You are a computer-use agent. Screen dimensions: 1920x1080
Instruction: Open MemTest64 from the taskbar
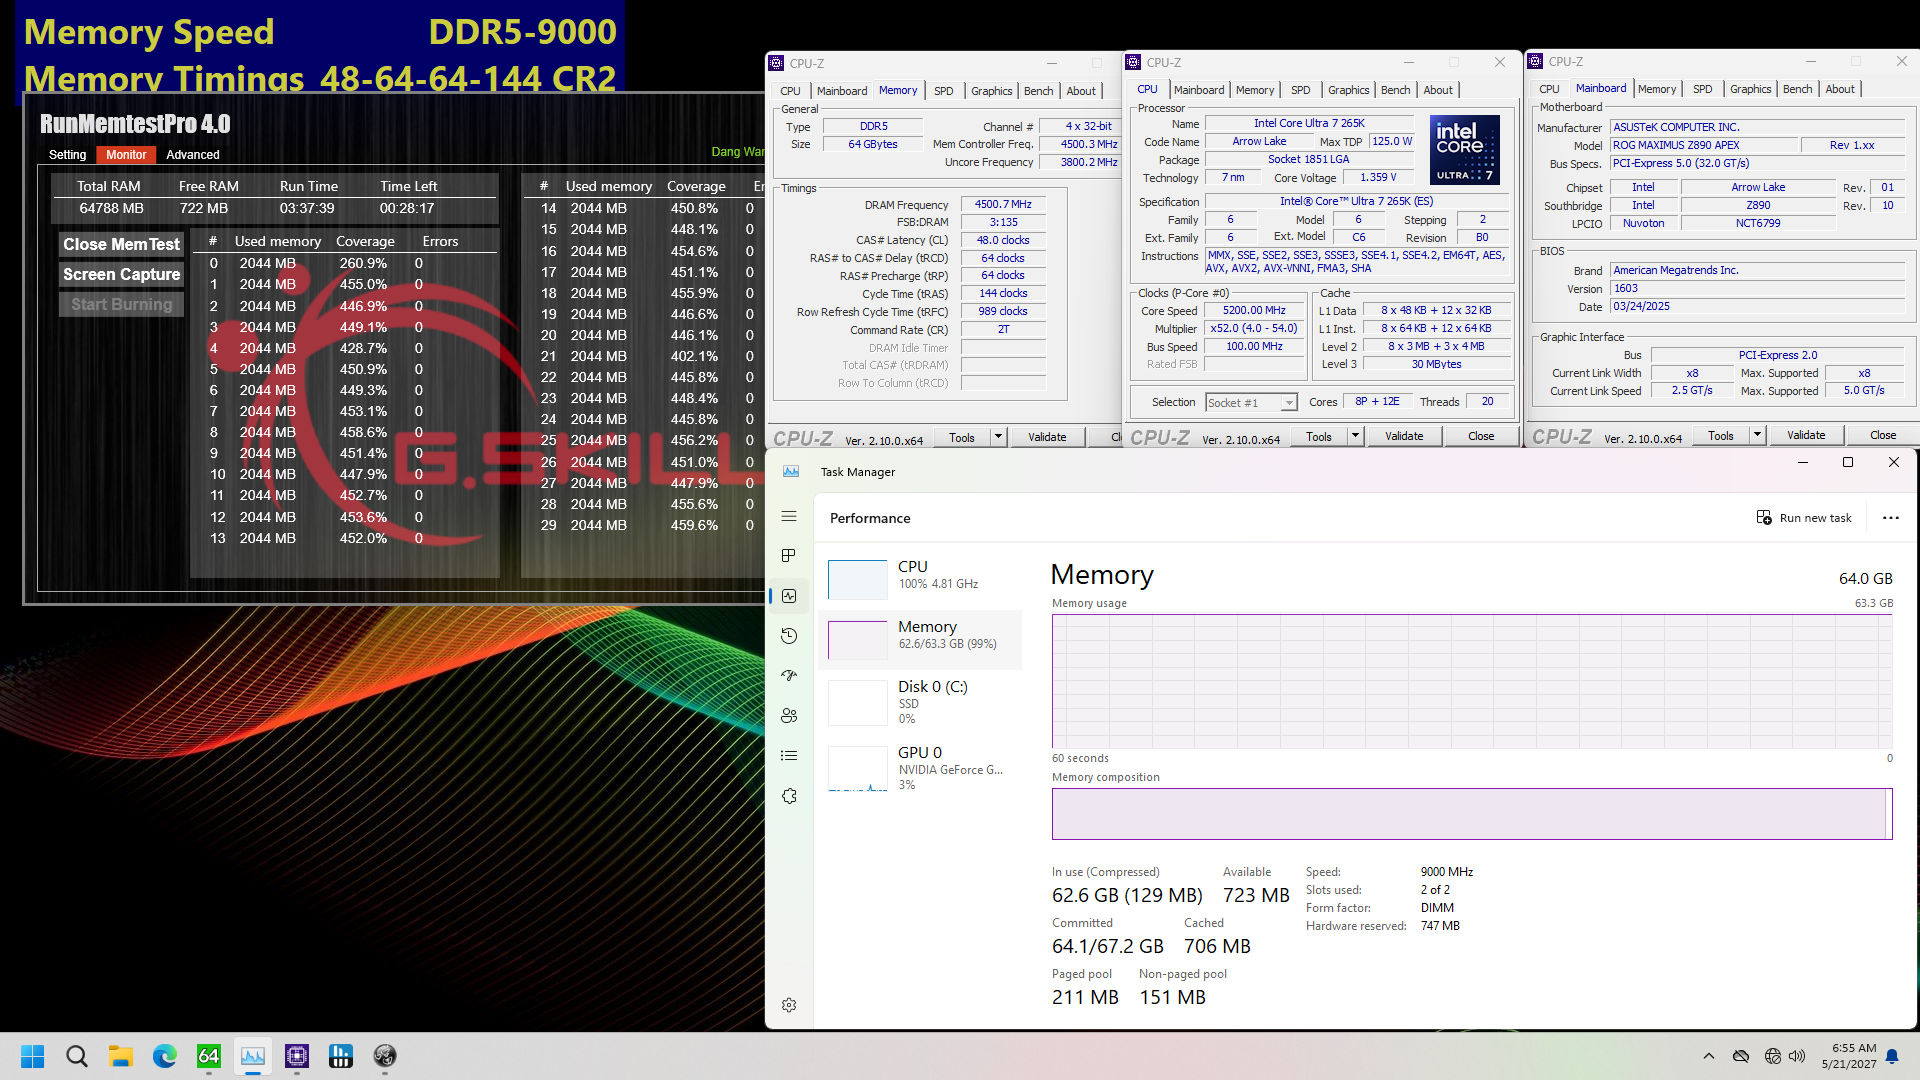pos(209,1056)
